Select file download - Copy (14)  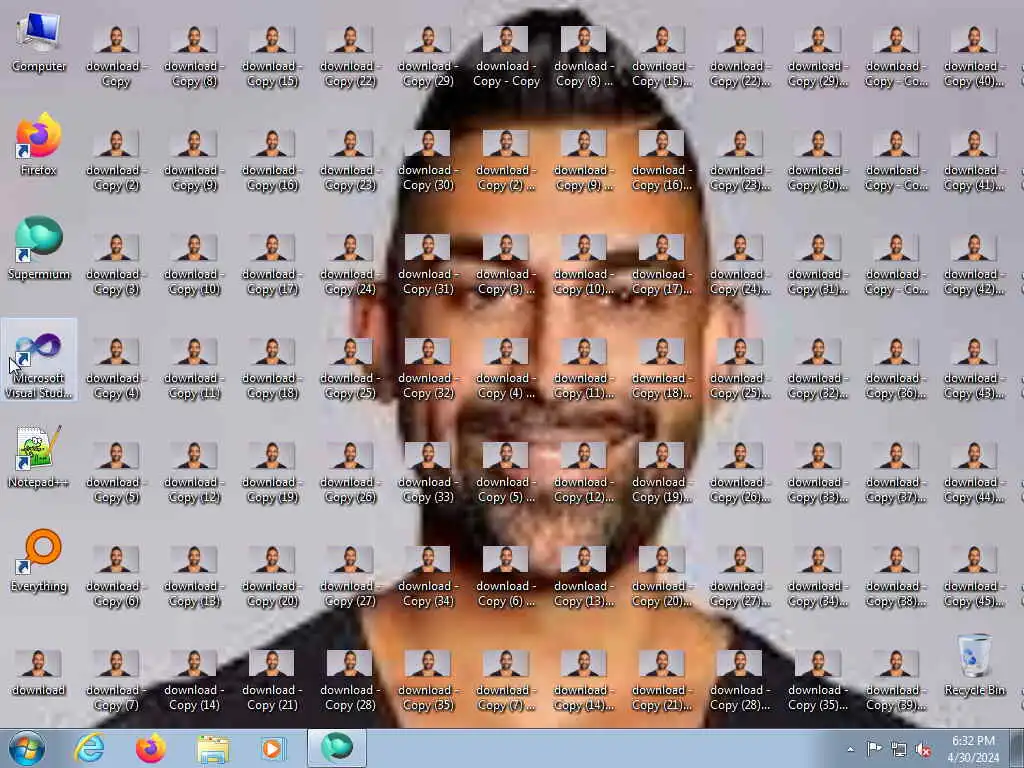coord(194,681)
